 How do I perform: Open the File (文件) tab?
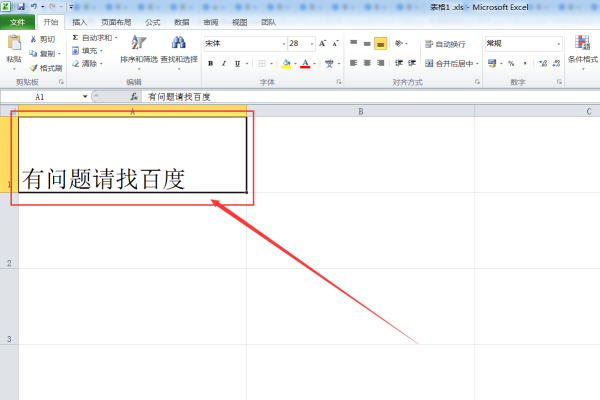[17, 23]
